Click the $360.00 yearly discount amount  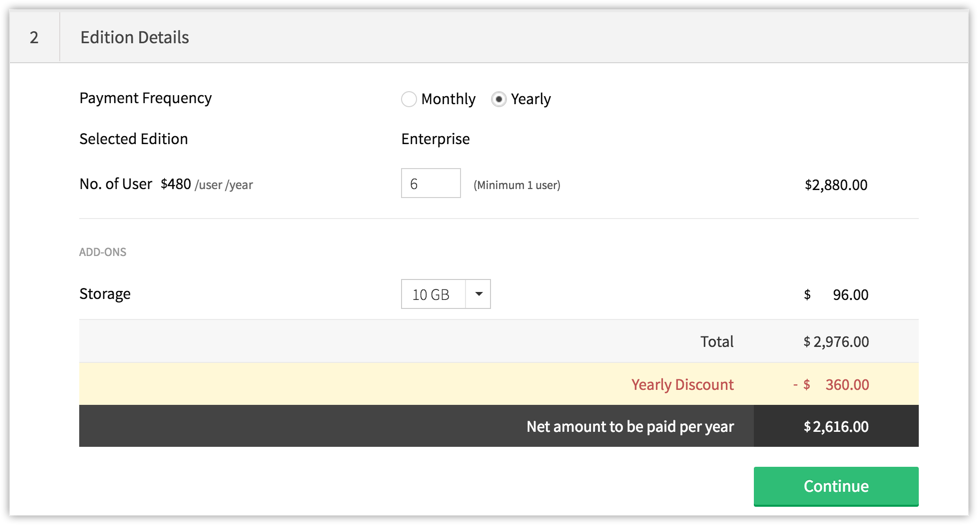click(x=846, y=385)
